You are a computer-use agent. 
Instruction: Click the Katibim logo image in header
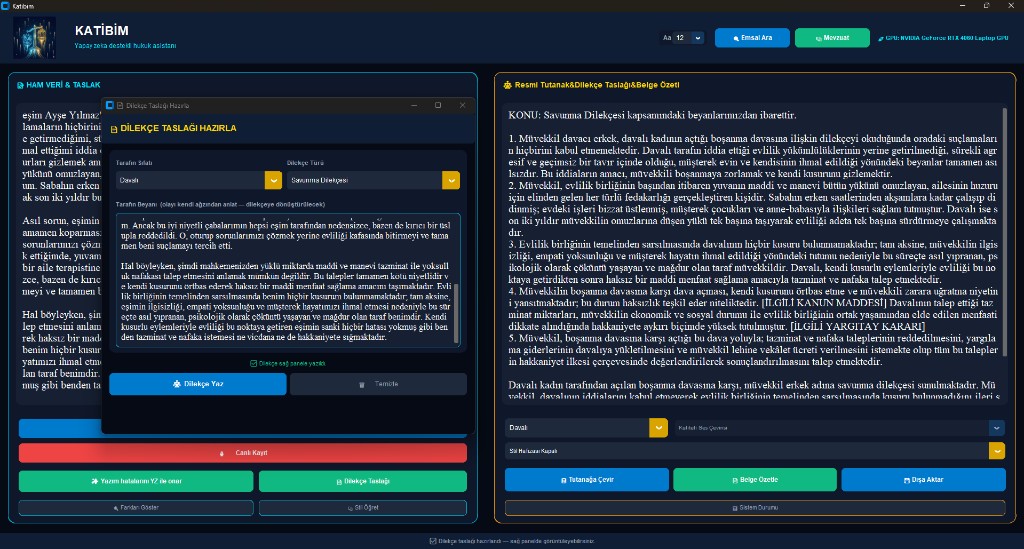point(34,38)
